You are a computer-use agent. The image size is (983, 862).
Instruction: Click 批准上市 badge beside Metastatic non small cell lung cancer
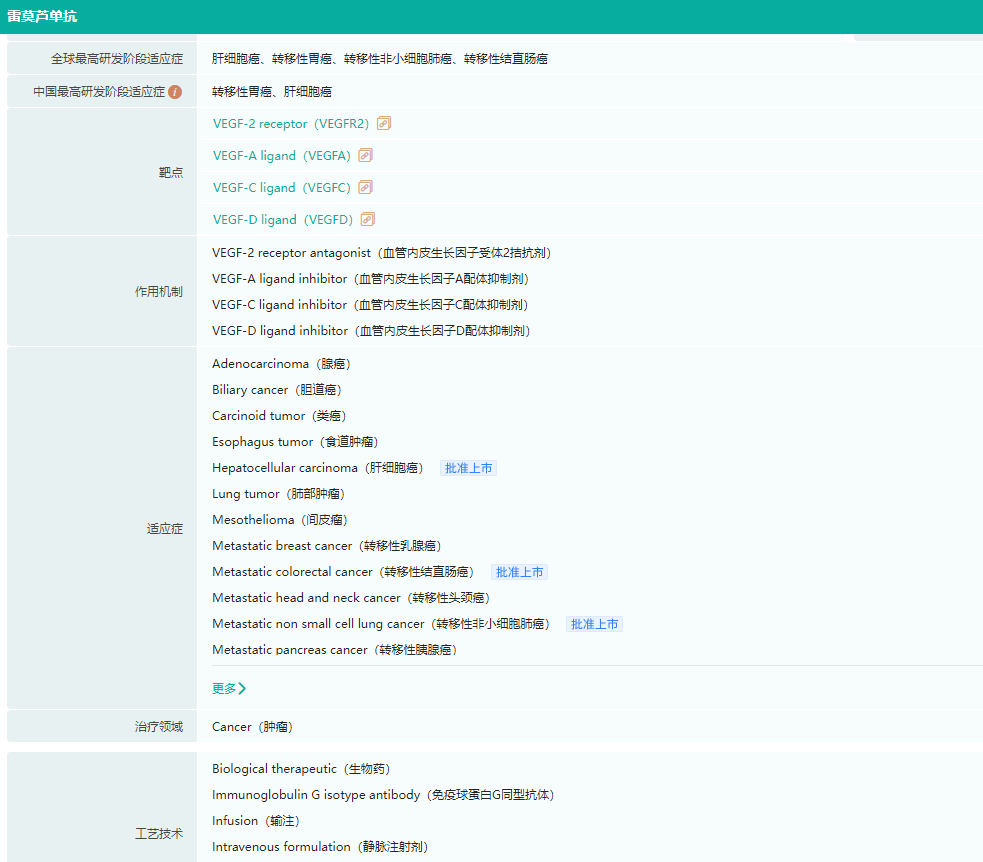point(594,624)
